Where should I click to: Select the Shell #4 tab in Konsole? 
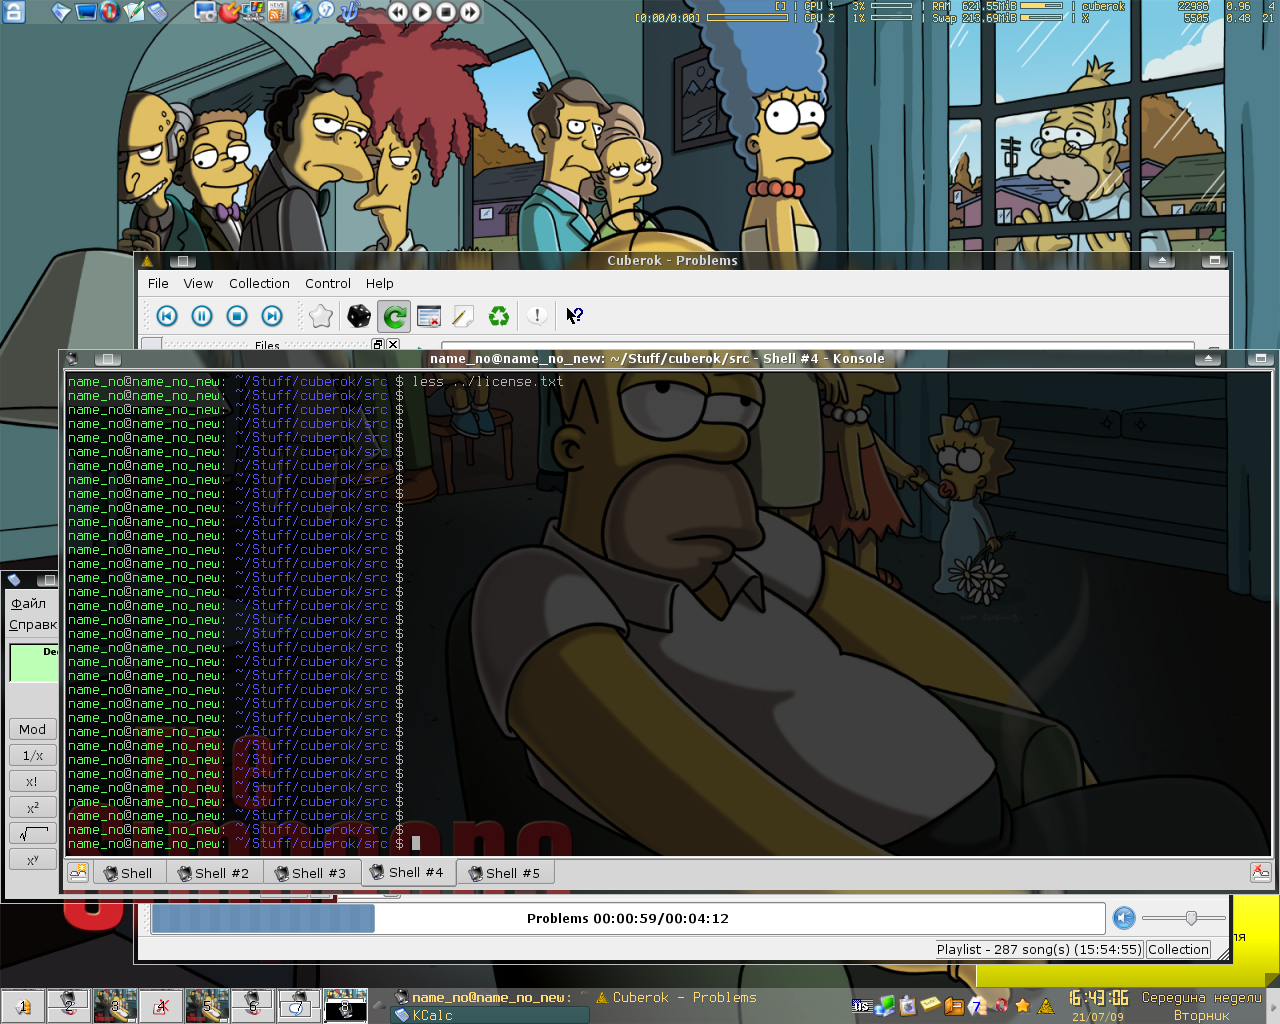click(x=408, y=872)
